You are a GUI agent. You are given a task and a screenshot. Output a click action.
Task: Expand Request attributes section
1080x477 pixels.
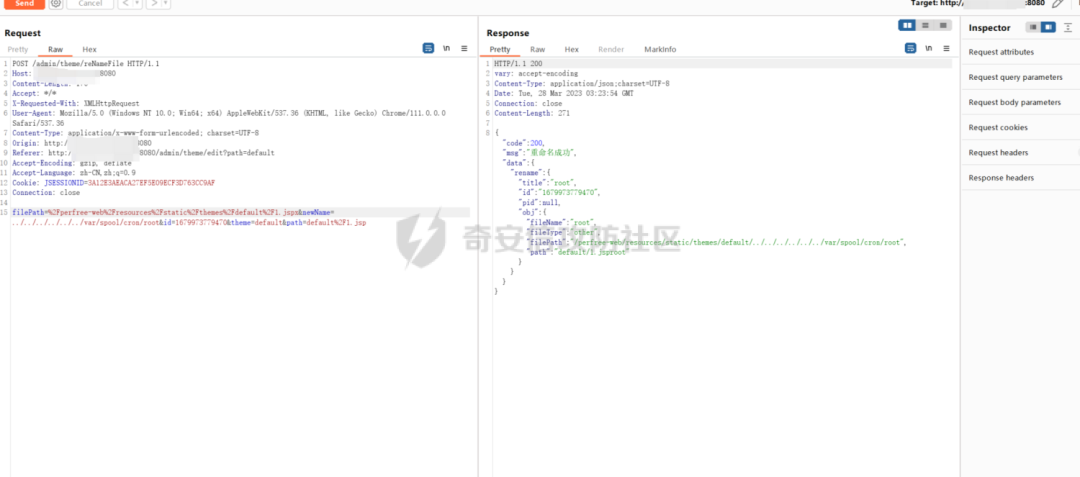pos(1020,52)
